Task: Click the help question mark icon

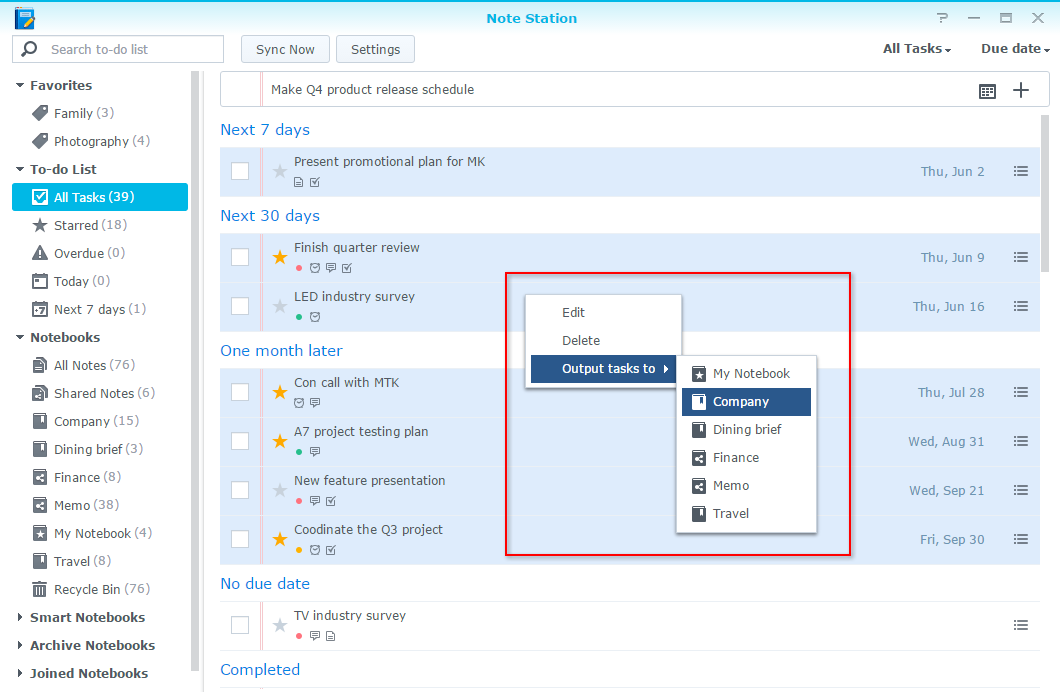Action: 942,18
